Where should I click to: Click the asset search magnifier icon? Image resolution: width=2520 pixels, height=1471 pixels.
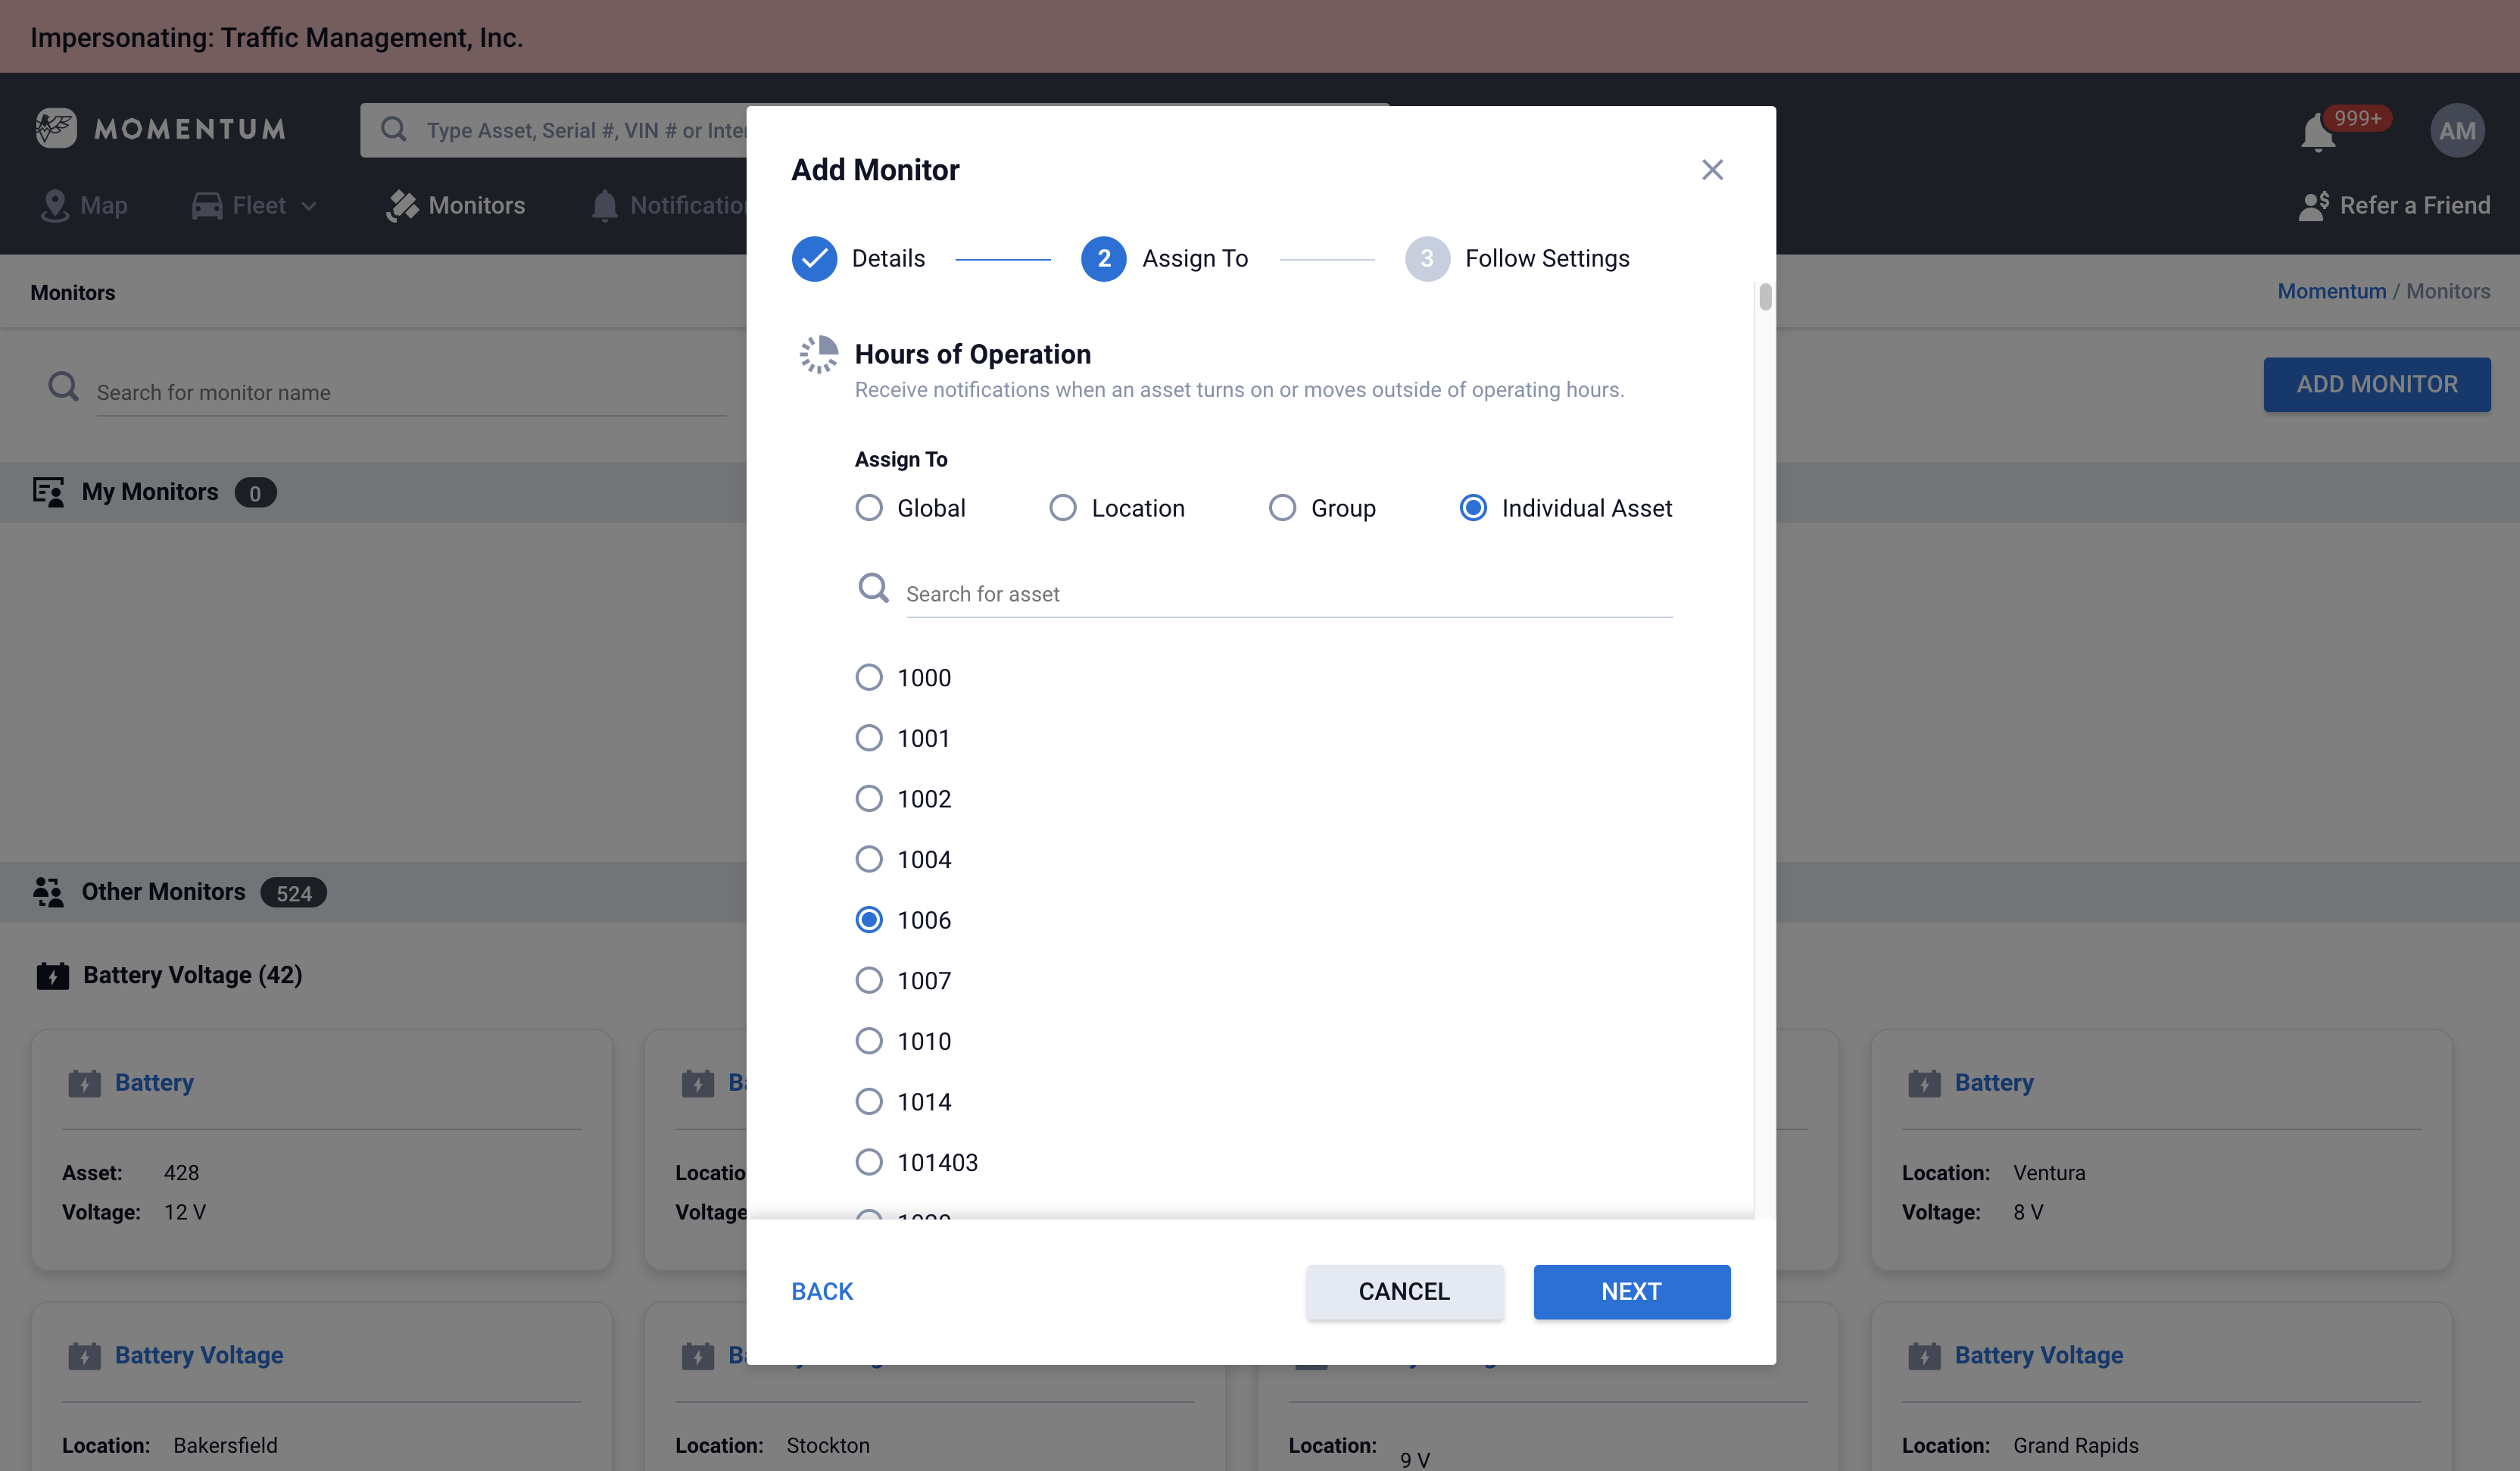point(873,589)
